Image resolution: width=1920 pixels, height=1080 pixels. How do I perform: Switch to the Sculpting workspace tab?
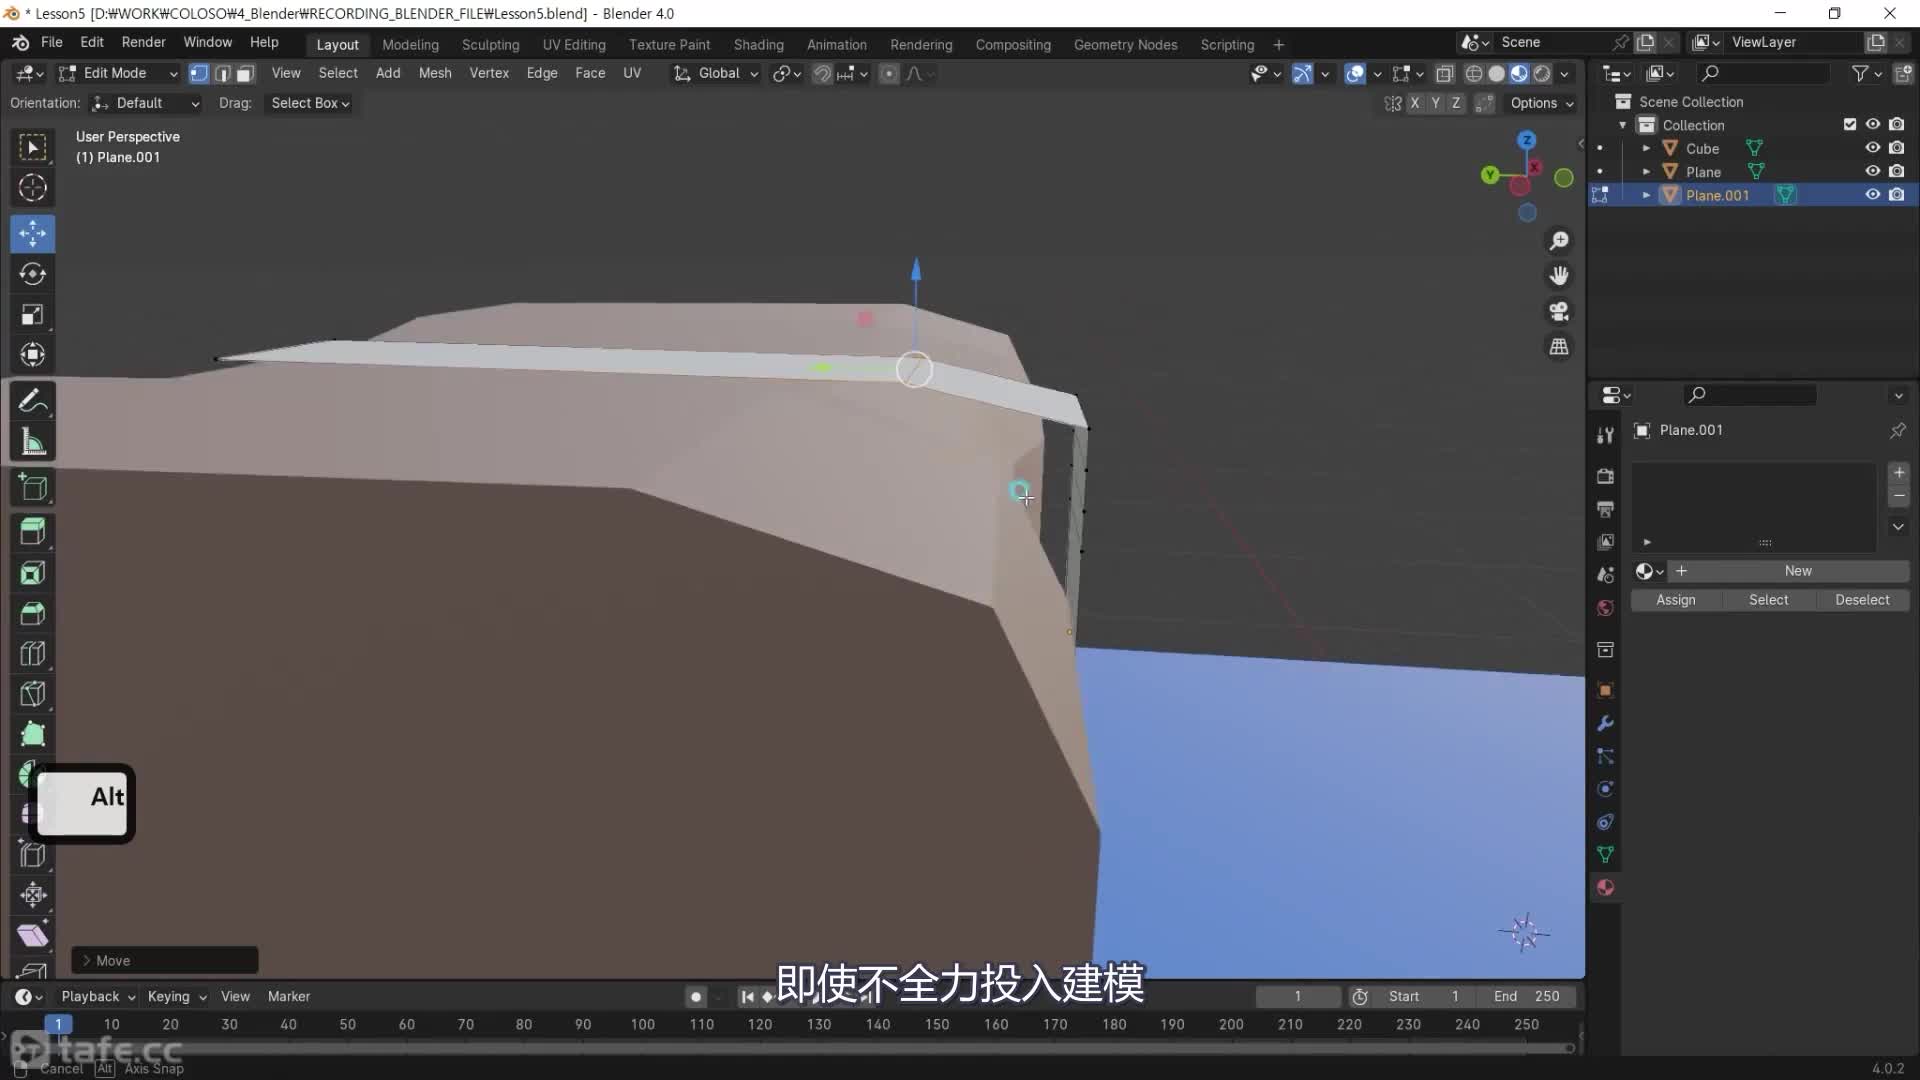(x=490, y=44)
